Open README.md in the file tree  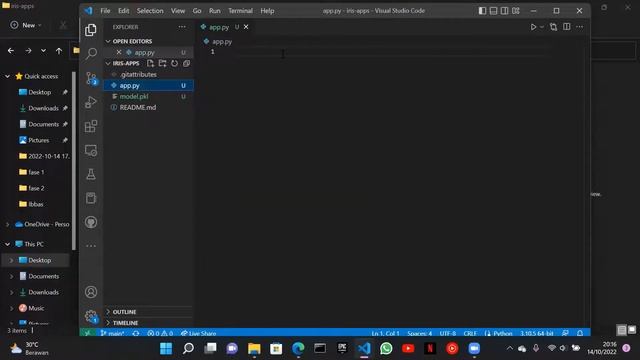tap(148, 107)
